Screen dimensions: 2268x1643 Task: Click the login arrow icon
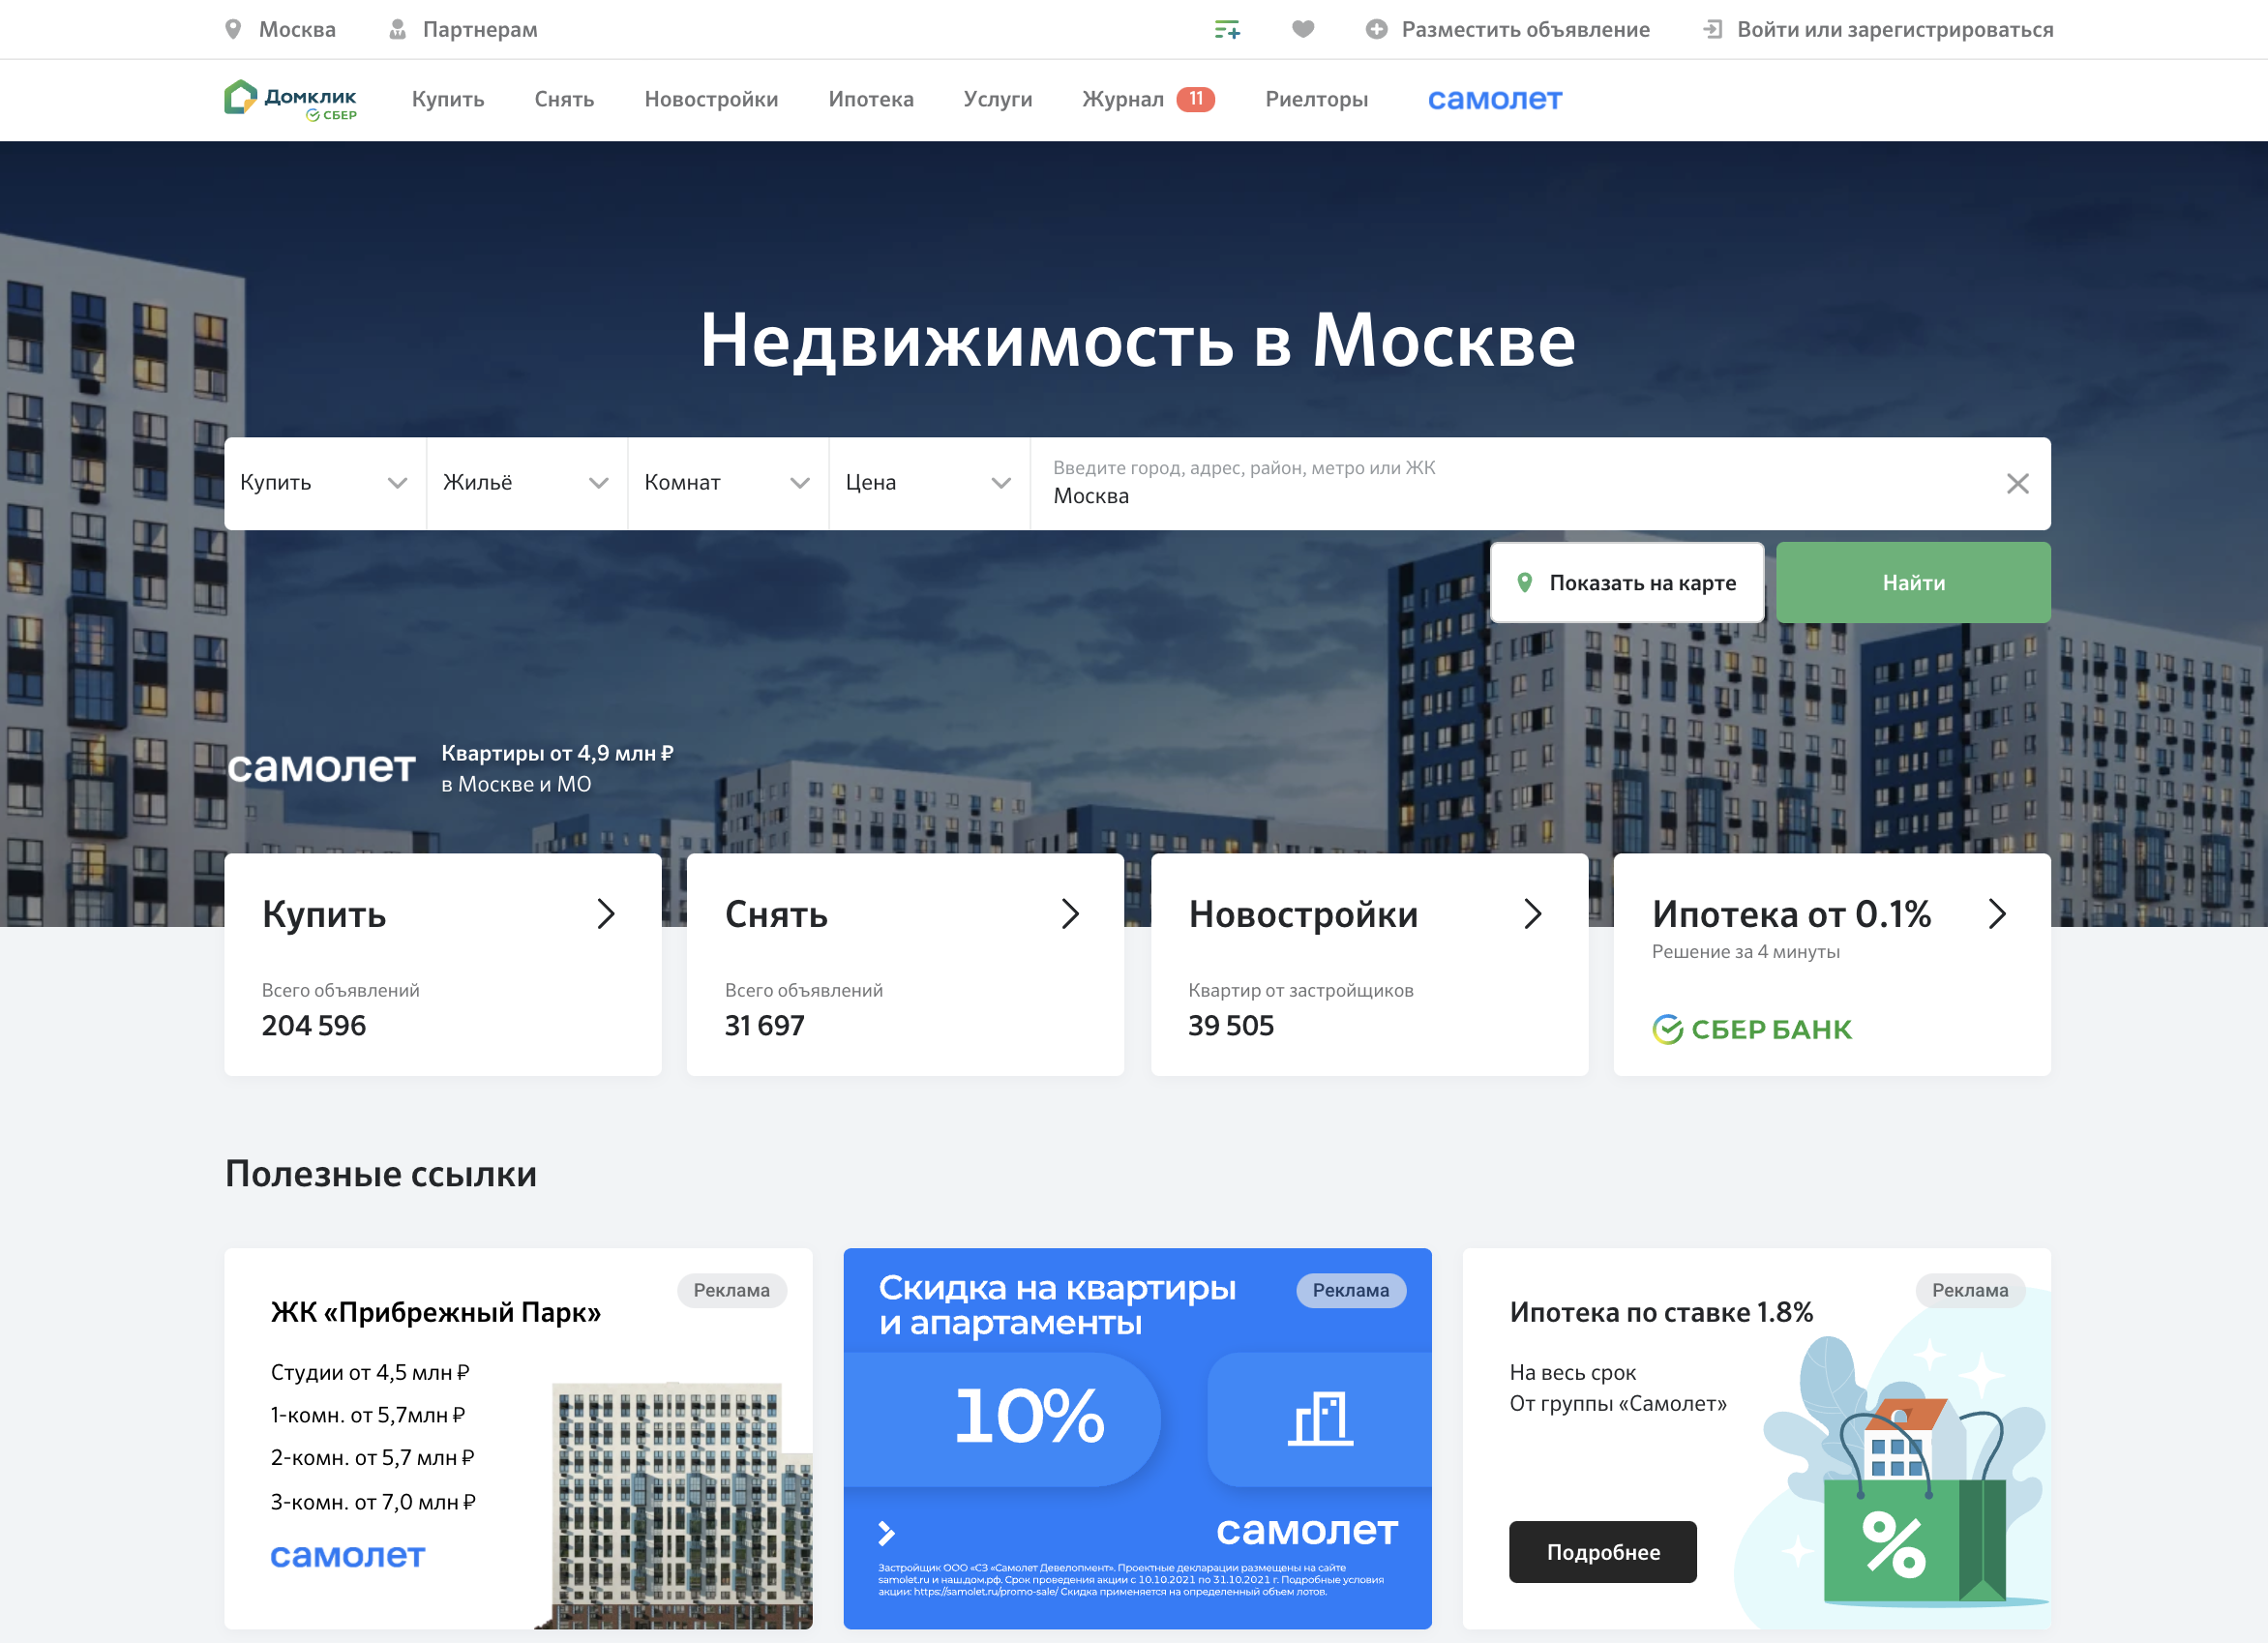tap(1712, 30)
